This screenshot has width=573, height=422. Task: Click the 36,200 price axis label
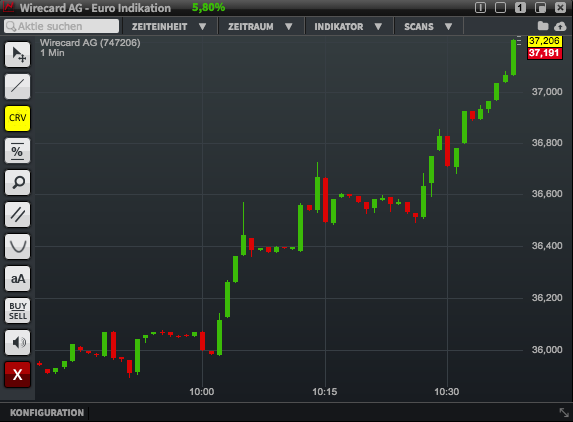coord(547,298)
